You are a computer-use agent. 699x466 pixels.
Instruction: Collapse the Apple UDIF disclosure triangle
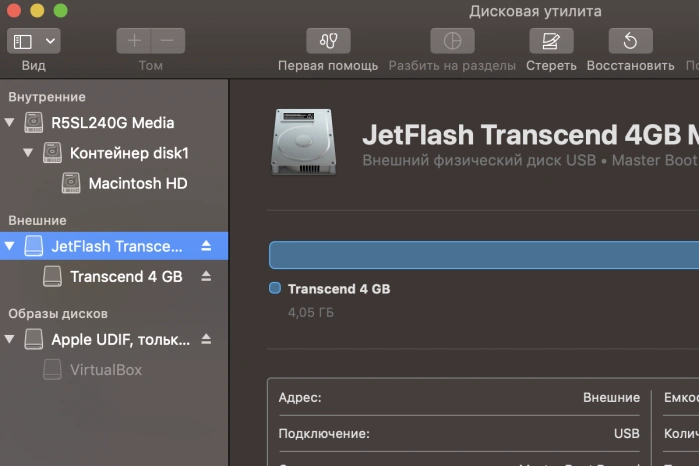coord(9,339)
